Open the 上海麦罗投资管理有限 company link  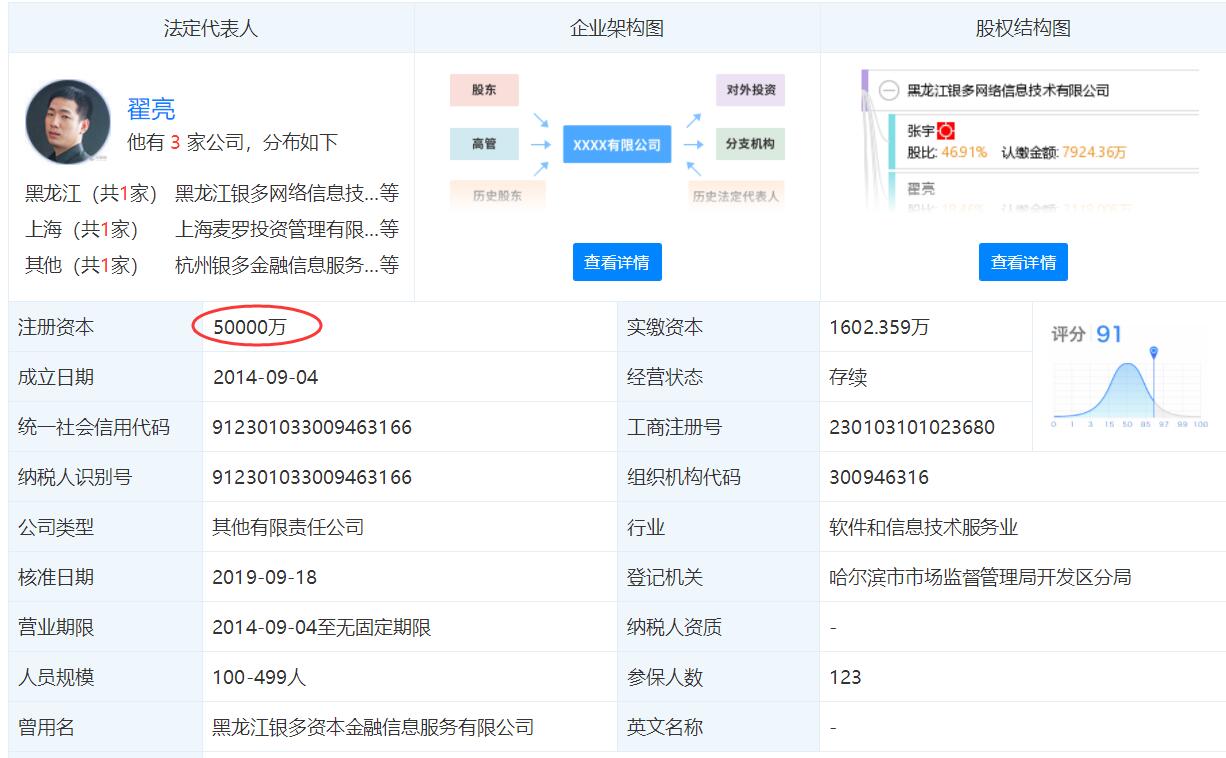tap(277, 229)
